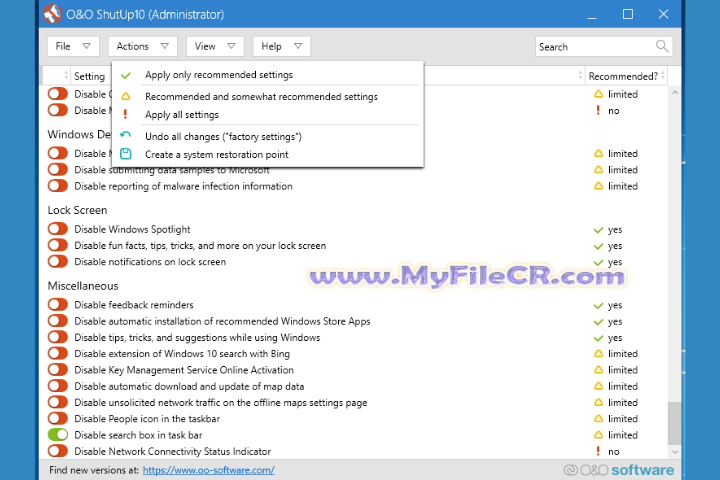The width and height of the screenshot is (720, 480).
Task: Turn off Disable search box in task bar
Action: coord(58,435)
